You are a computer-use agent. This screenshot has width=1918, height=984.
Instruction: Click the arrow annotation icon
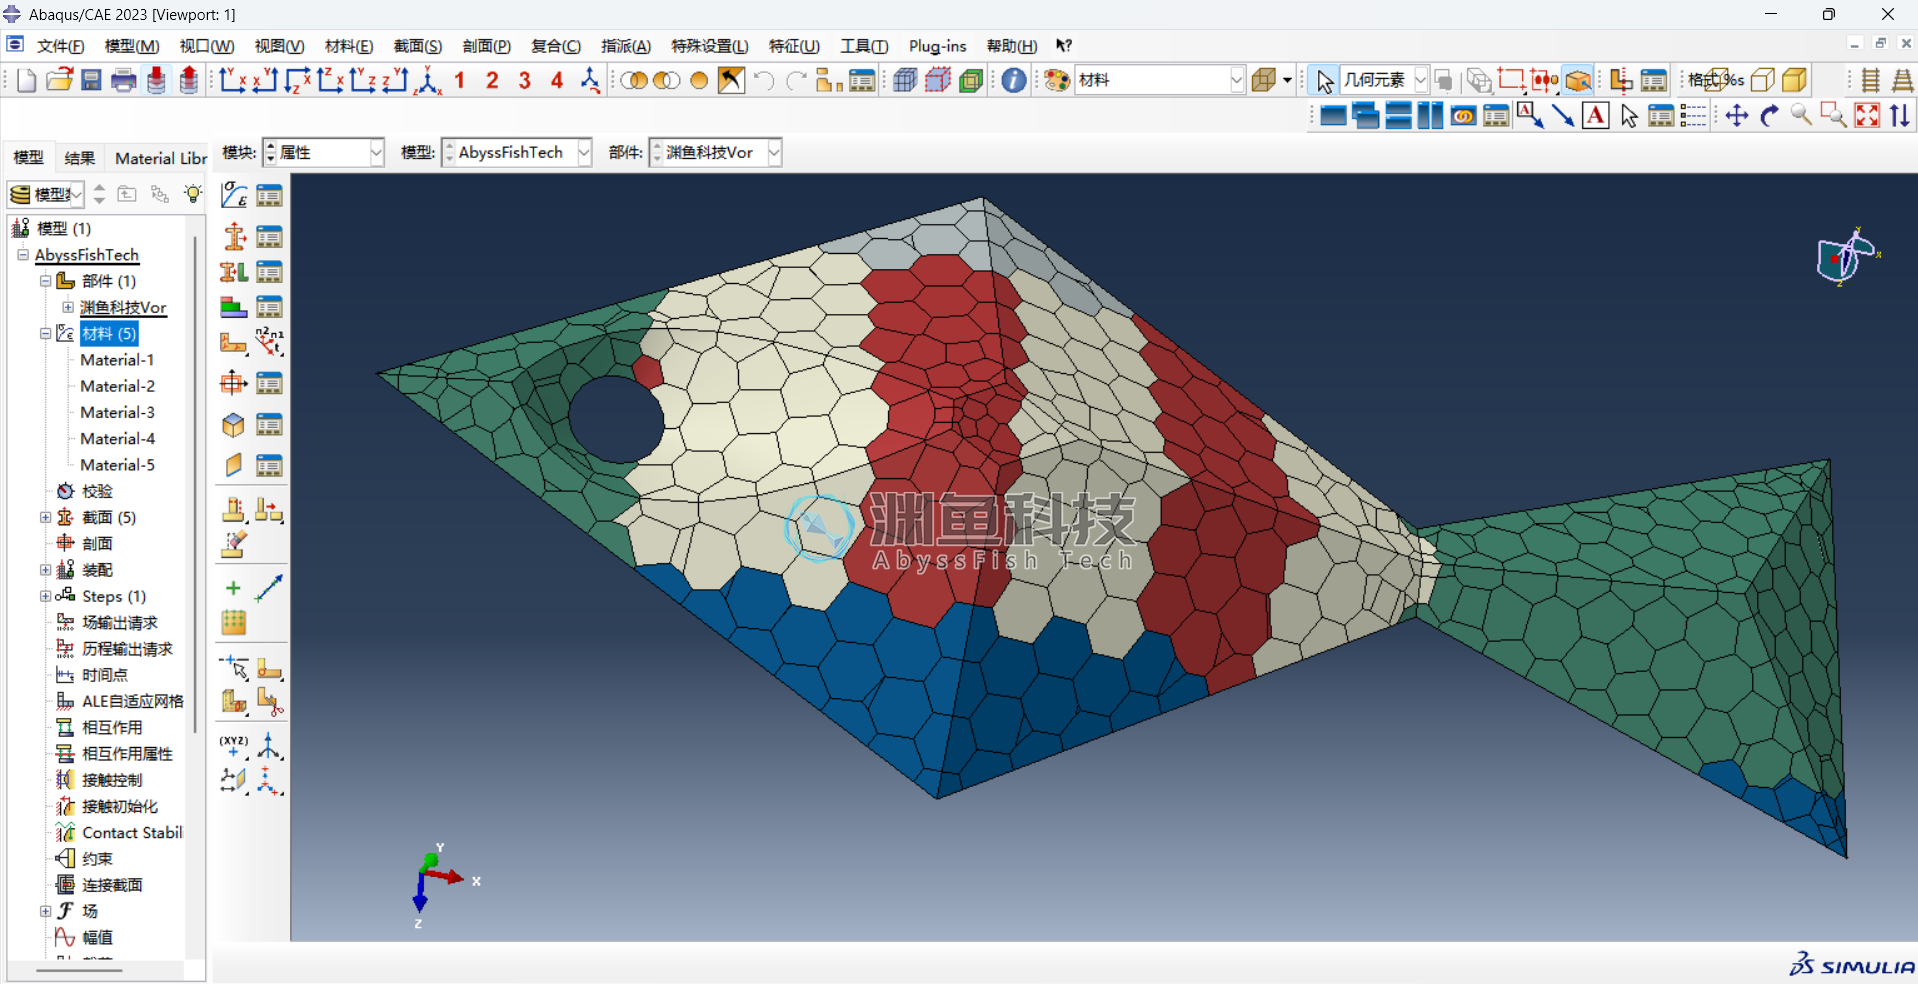pos(1562,116)
